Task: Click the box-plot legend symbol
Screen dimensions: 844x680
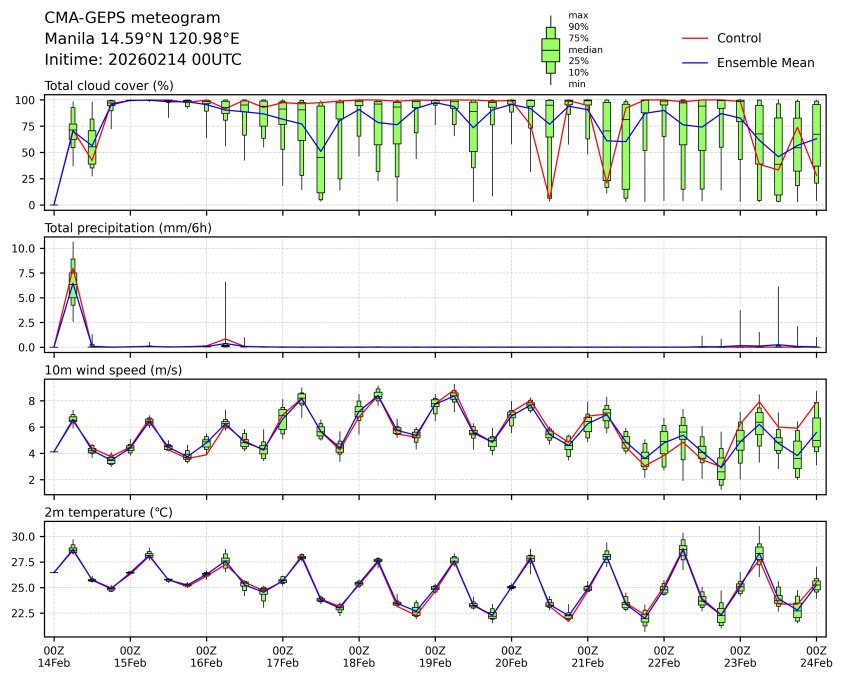Action: [x=550, y=49]
